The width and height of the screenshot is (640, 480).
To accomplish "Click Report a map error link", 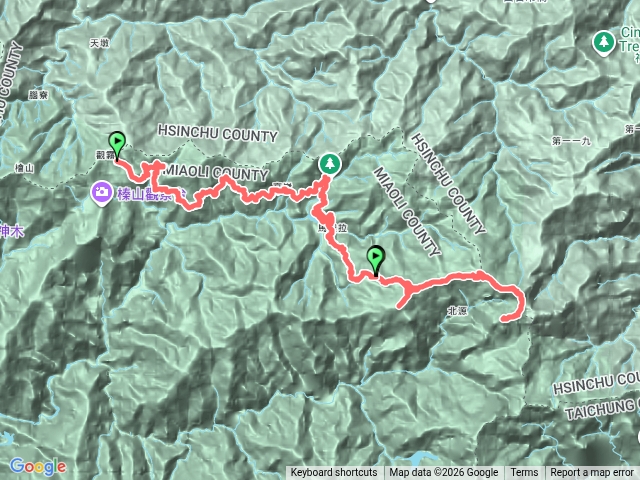I will 591,473.
